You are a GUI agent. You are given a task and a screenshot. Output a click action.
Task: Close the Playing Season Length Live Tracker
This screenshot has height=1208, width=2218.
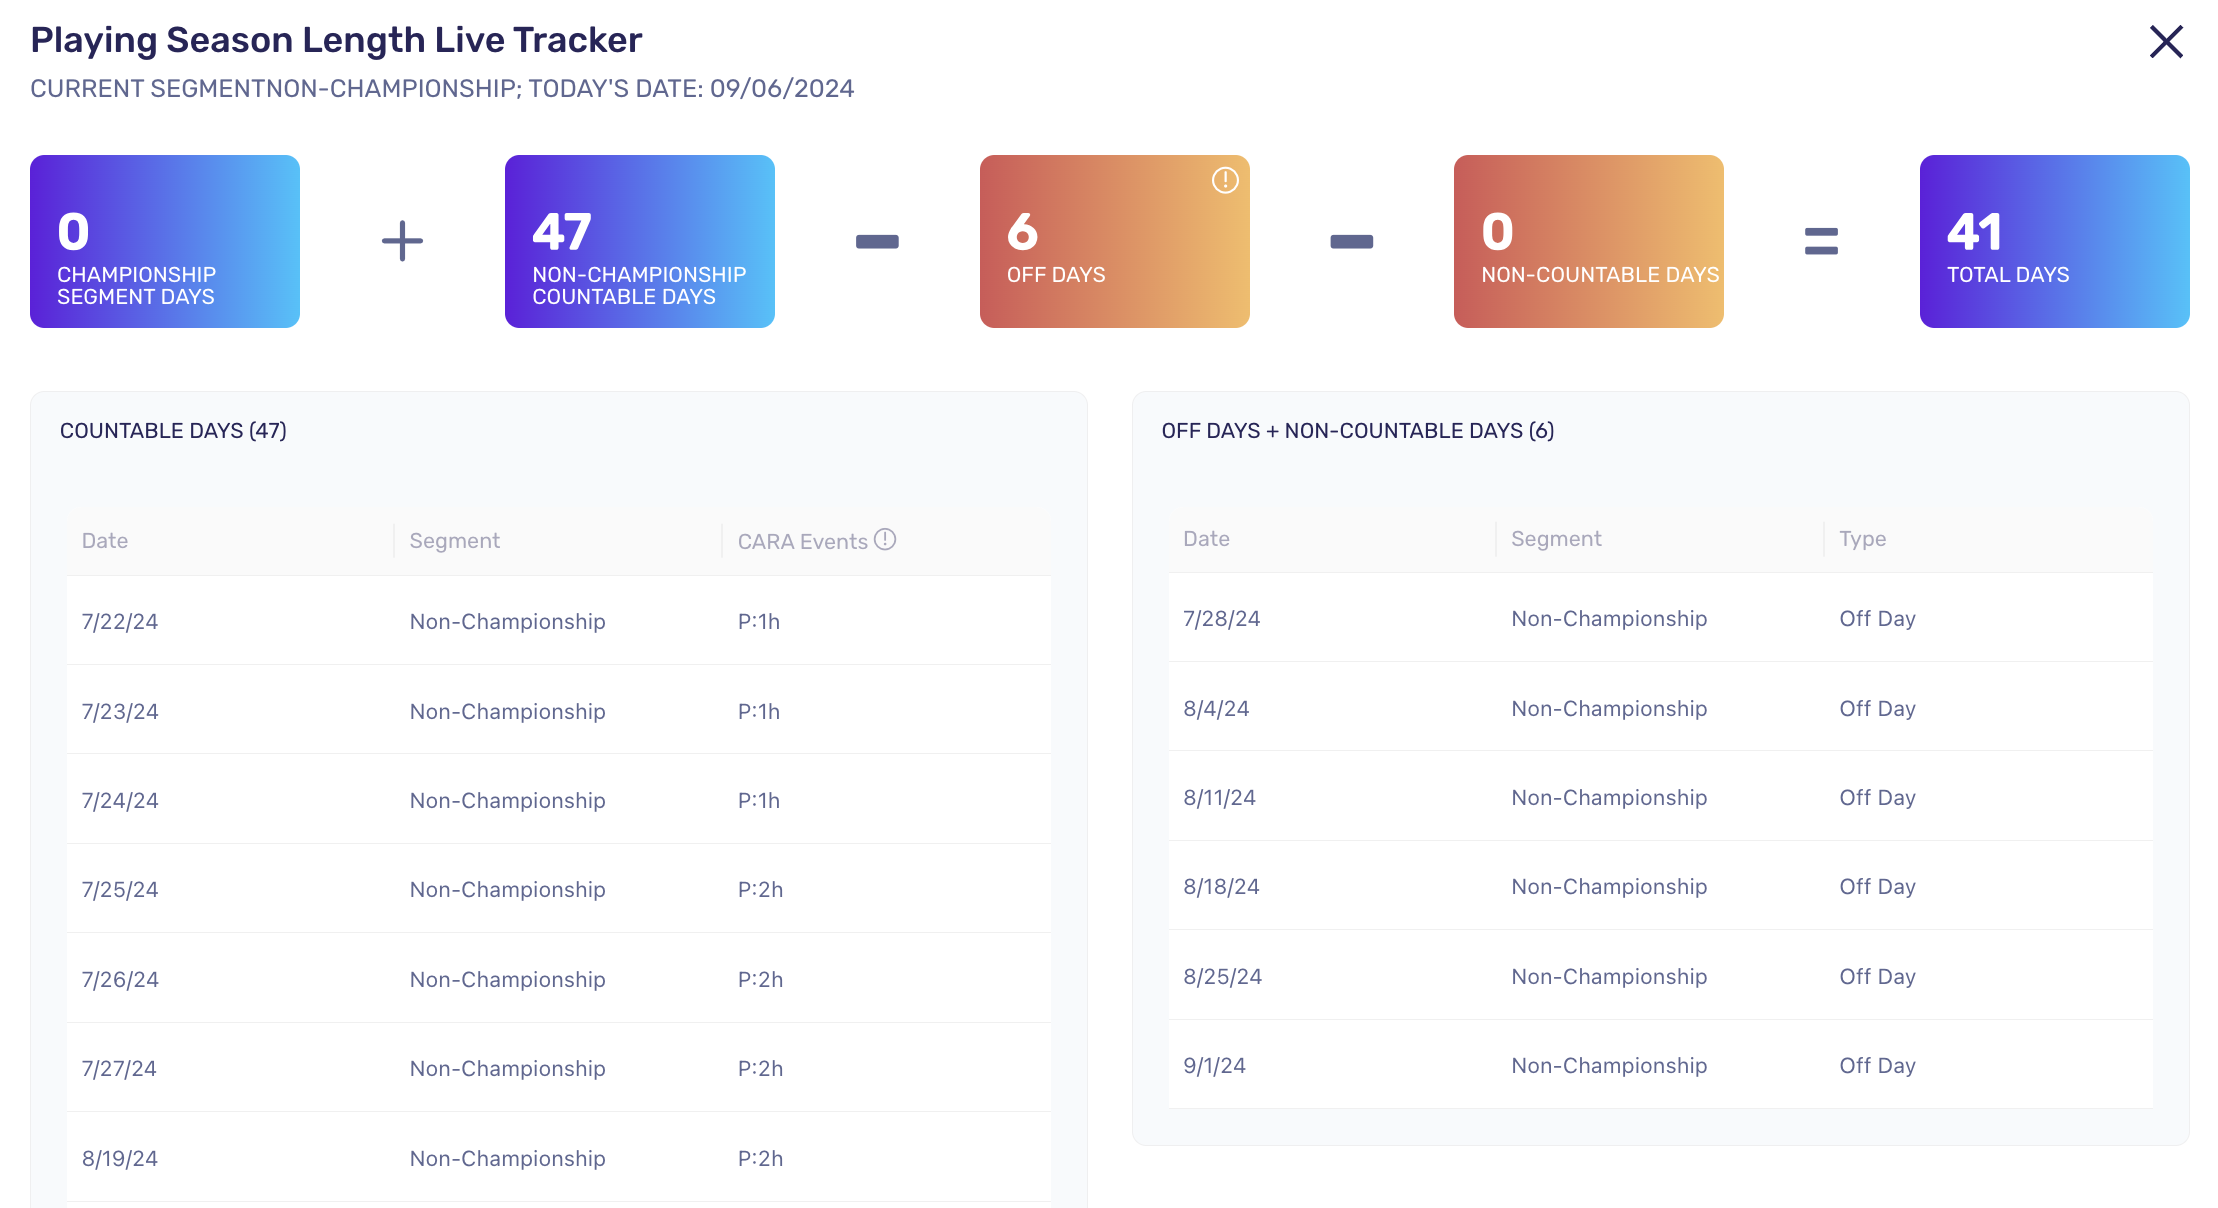coord(2166,42)
